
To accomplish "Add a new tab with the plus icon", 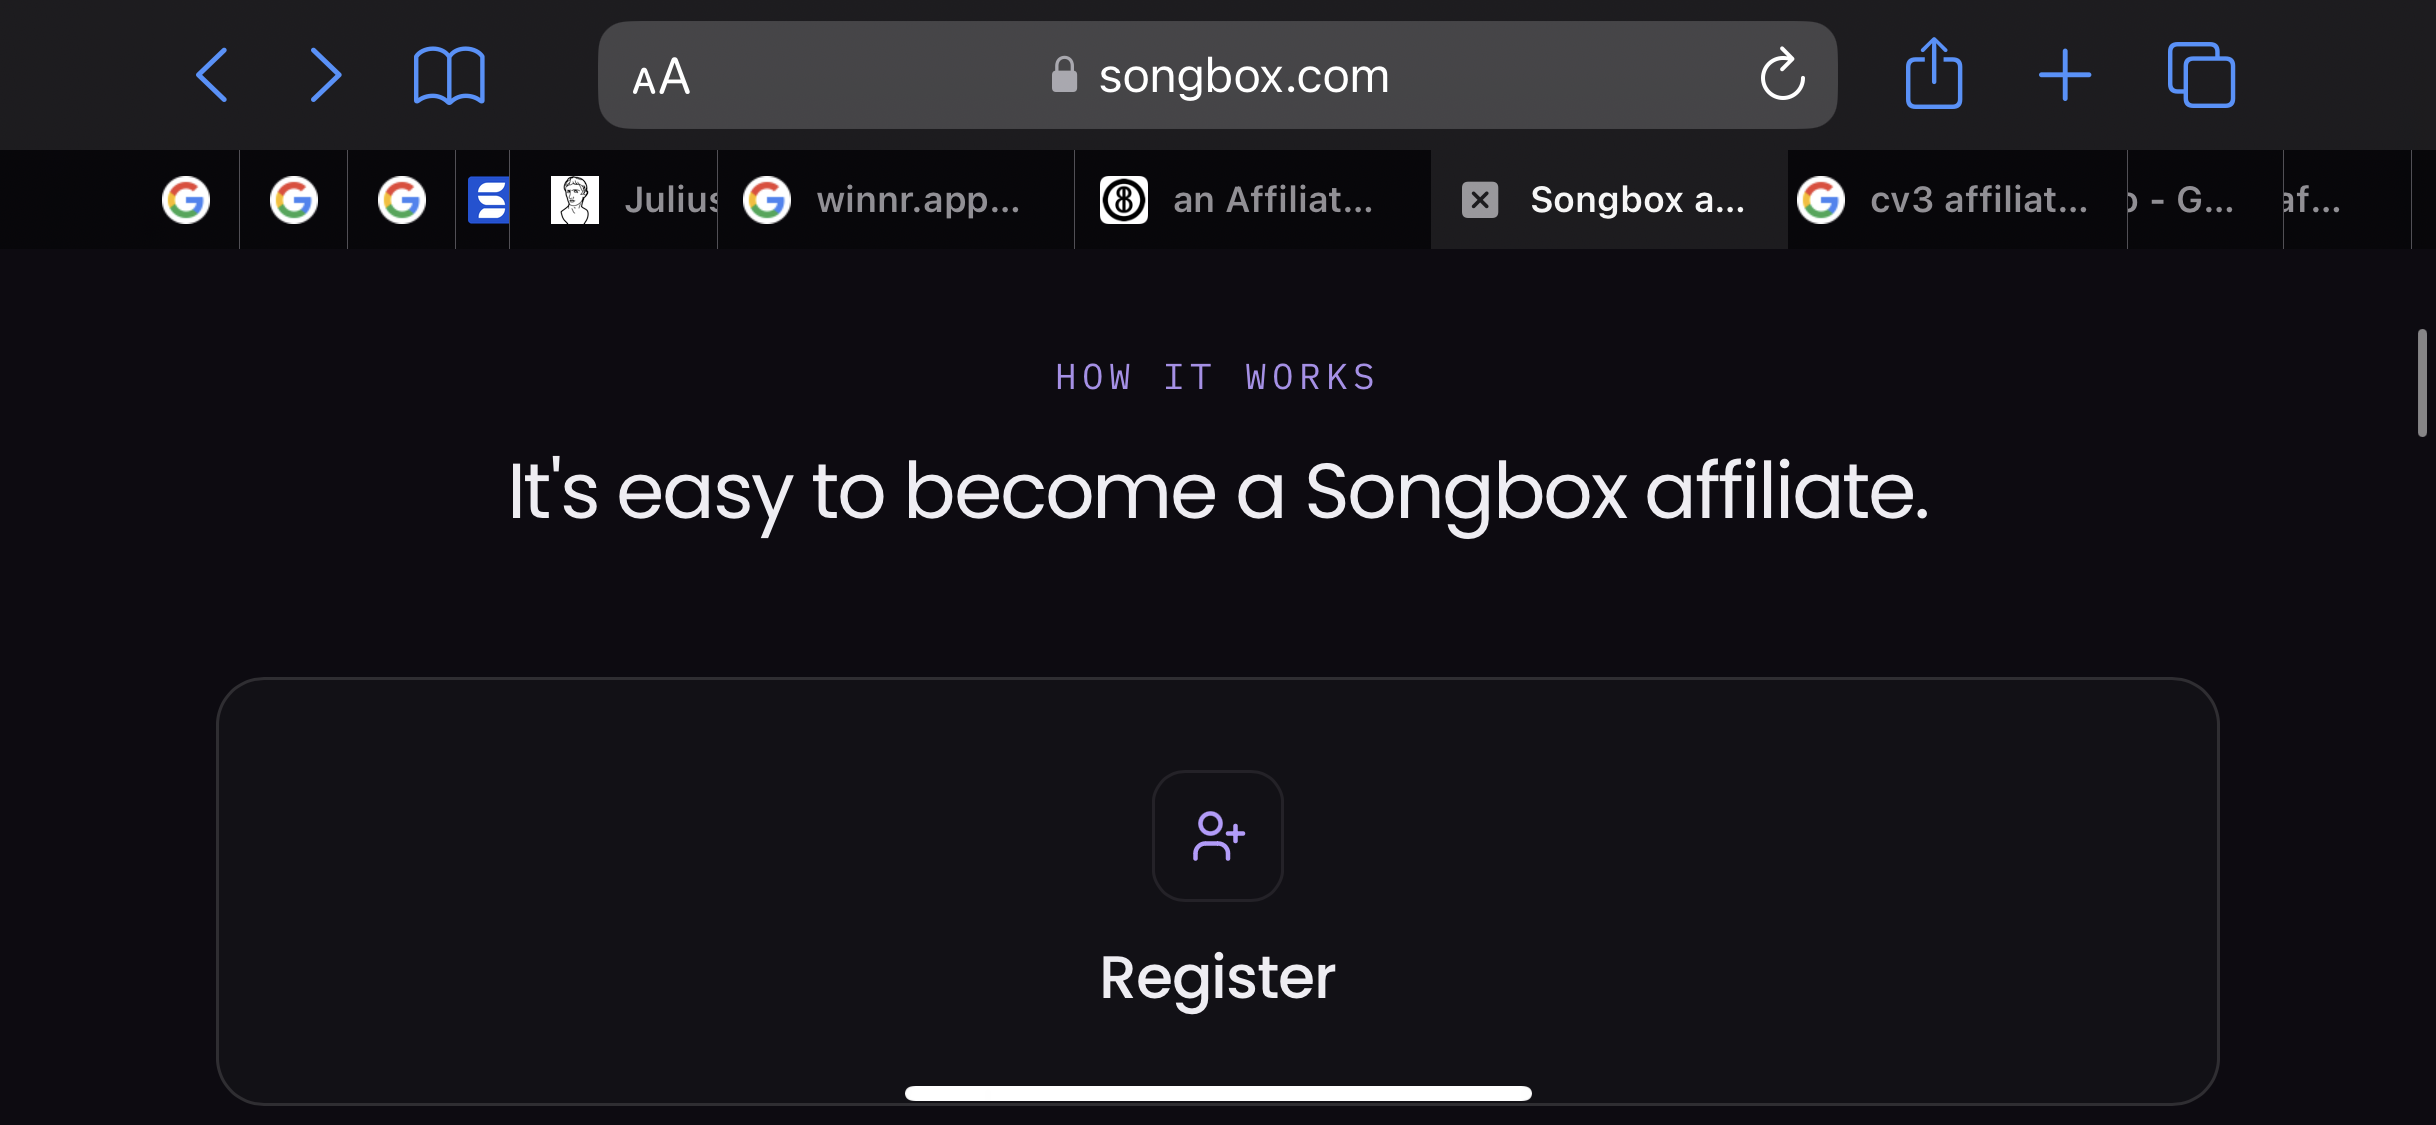I will [2065, 75].
